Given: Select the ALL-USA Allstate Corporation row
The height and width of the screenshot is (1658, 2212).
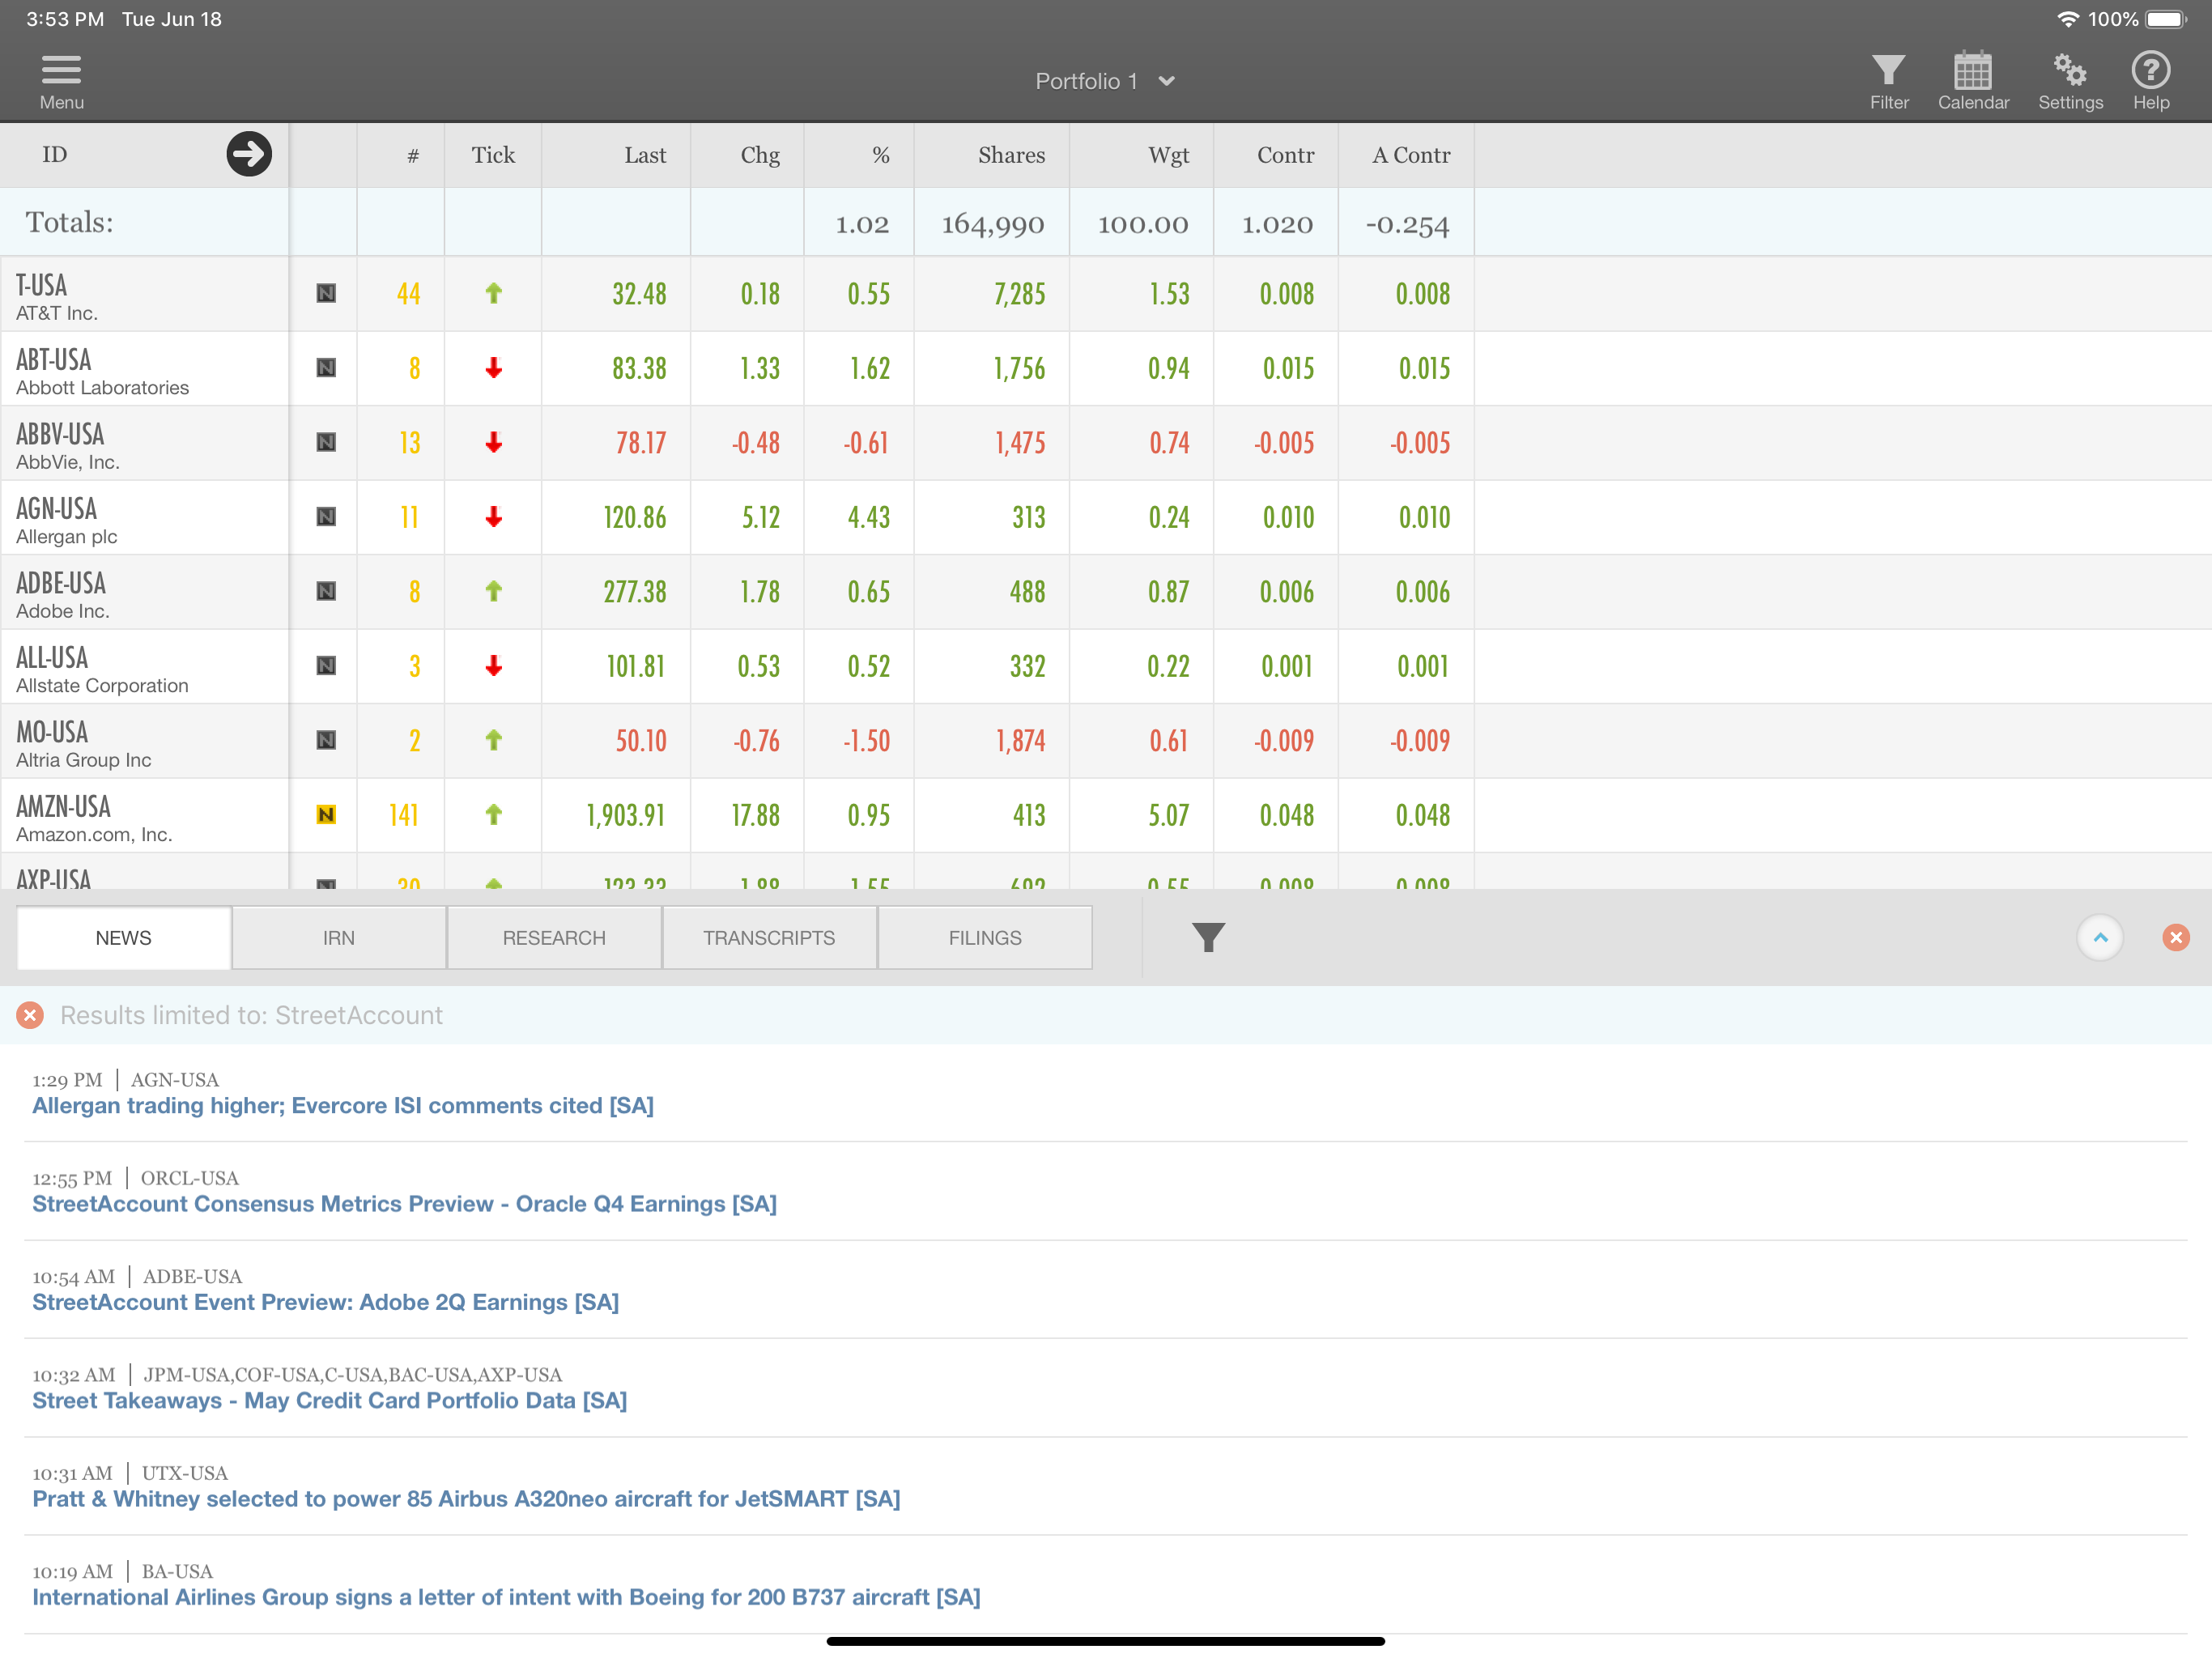Looking at the screenshot, I should tap(1106, 666).
